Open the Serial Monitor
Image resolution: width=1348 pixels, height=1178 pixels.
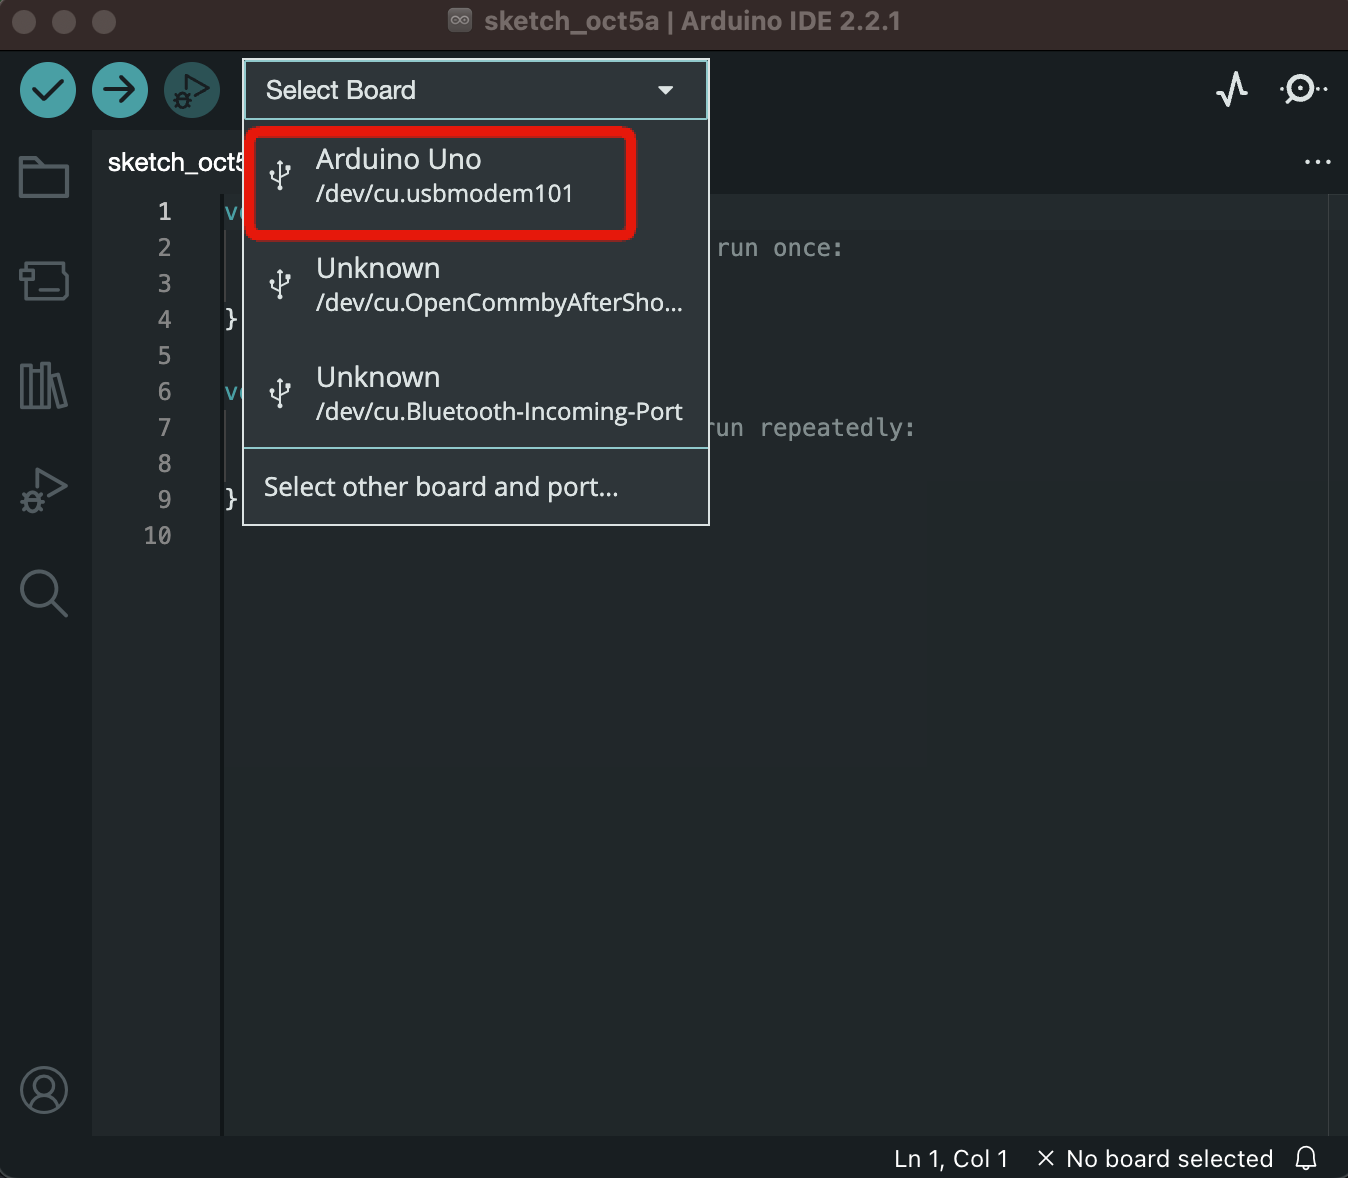point(1303,90)
